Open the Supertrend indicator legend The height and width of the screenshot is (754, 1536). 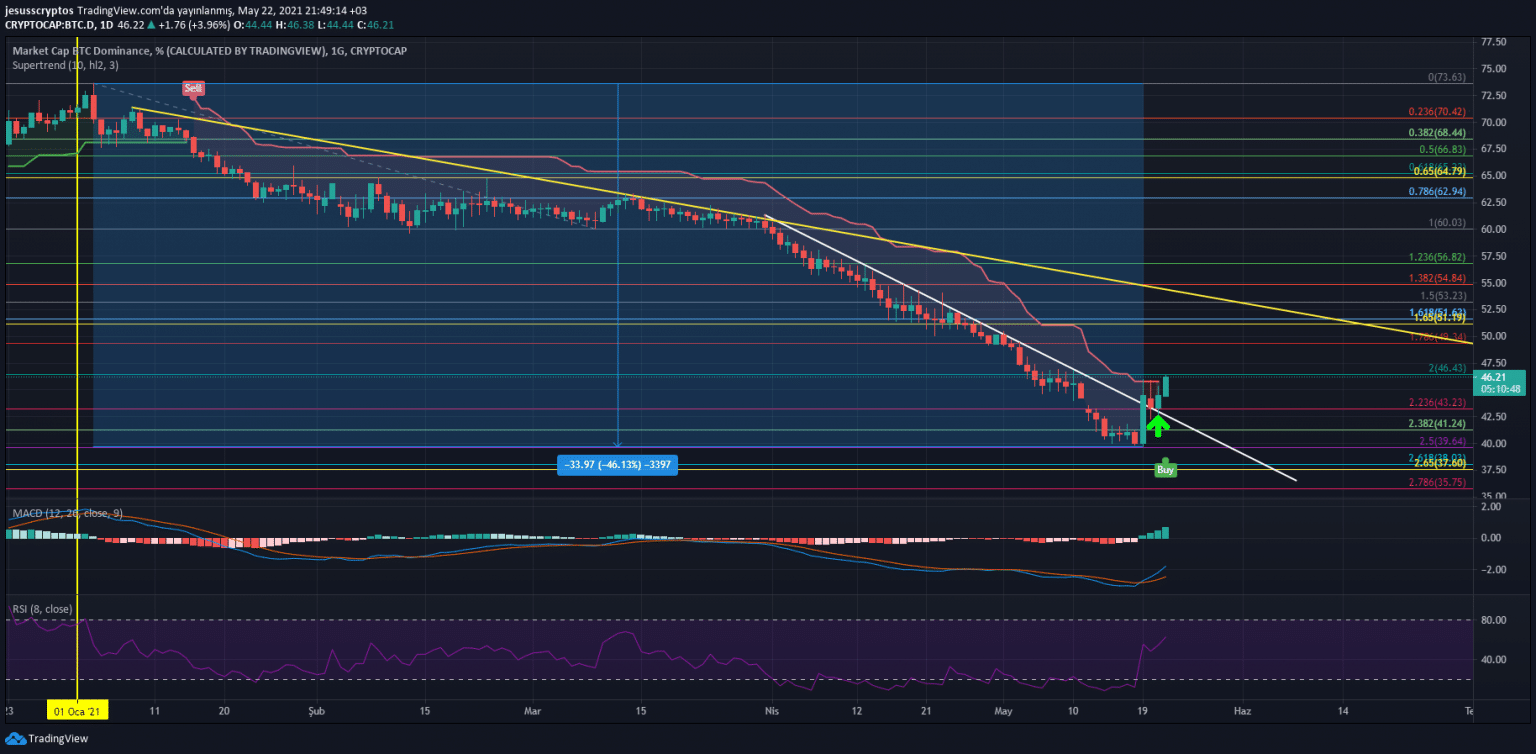coord(66,65)
